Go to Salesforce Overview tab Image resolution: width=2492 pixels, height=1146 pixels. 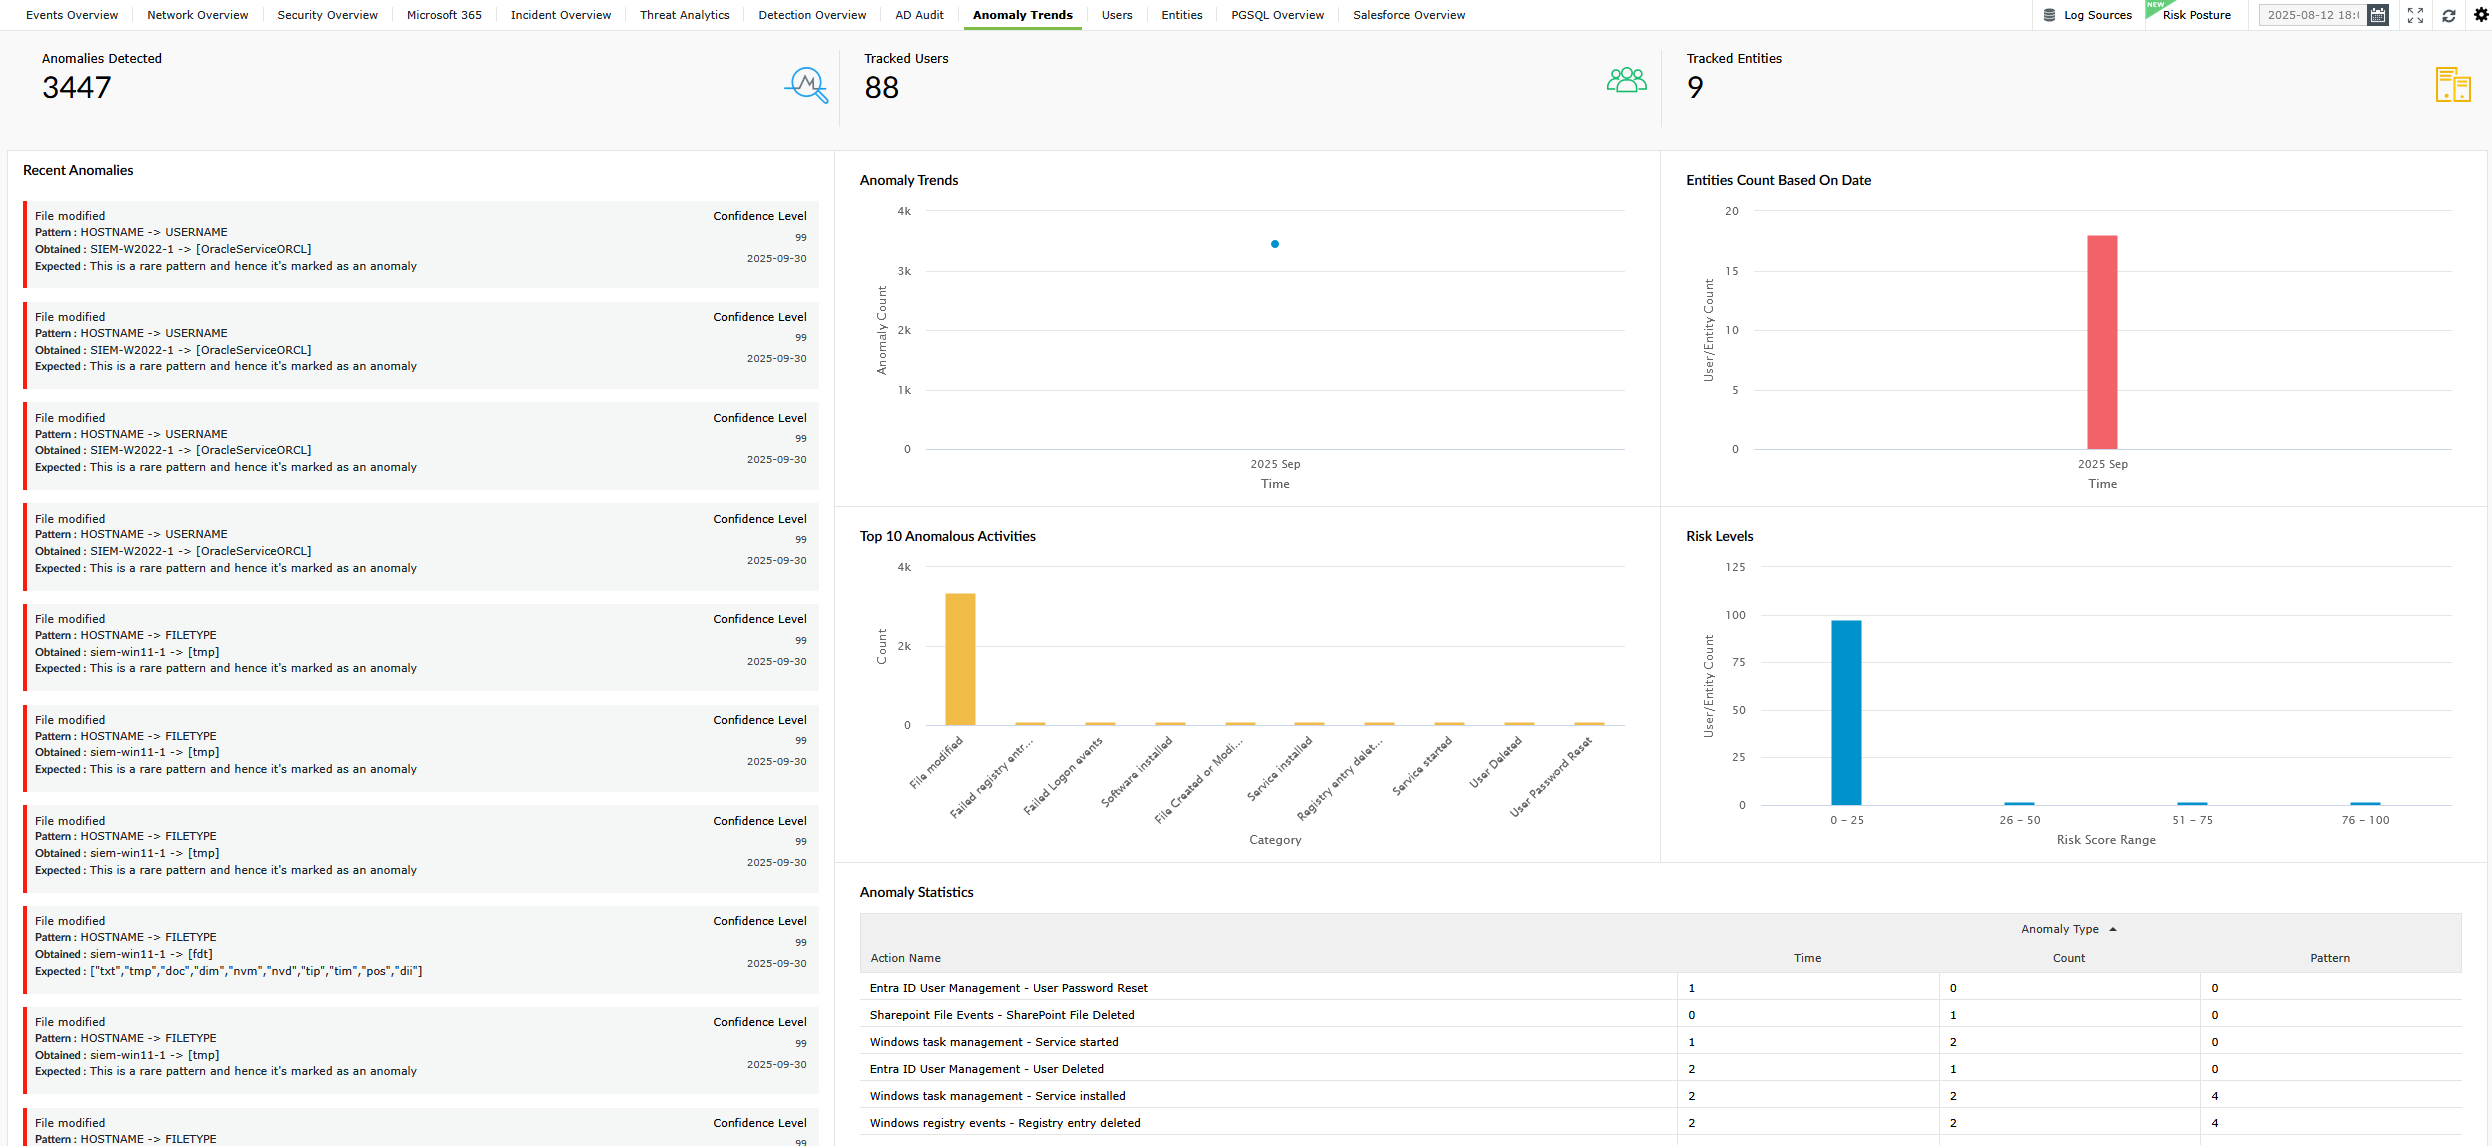pyautogui.click(x=1409, y=15)
